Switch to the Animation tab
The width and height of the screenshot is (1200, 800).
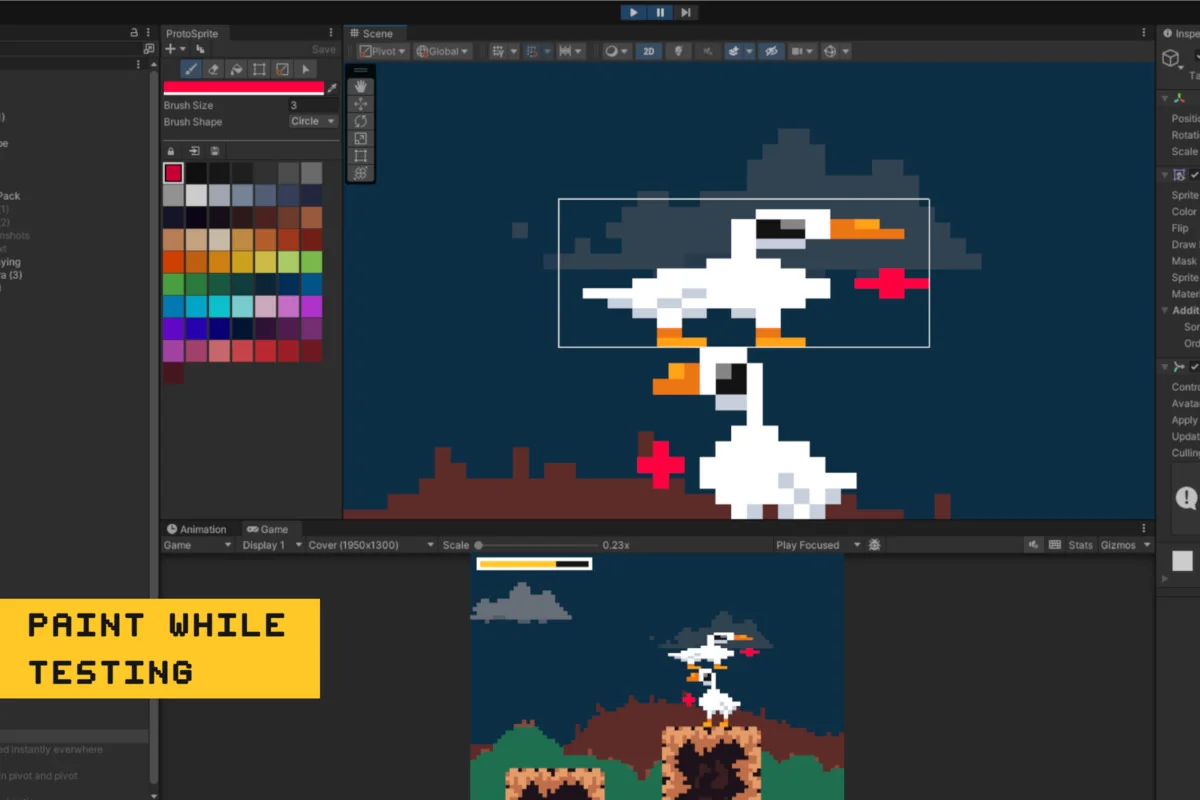point(197,529)
